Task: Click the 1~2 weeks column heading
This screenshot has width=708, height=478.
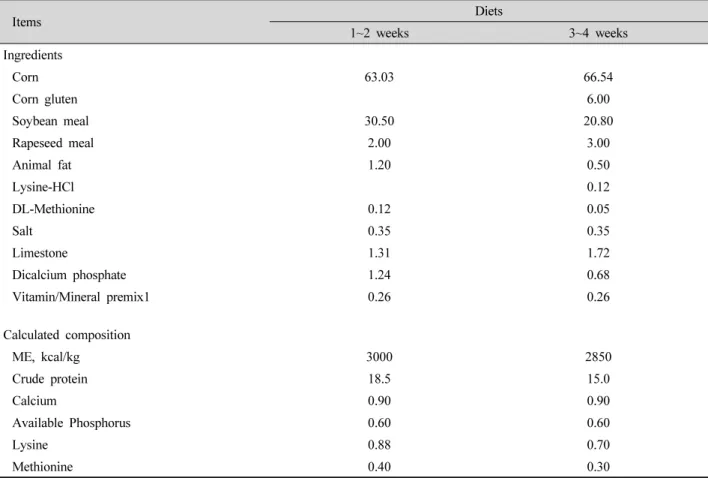Action: tap(379, 33)
